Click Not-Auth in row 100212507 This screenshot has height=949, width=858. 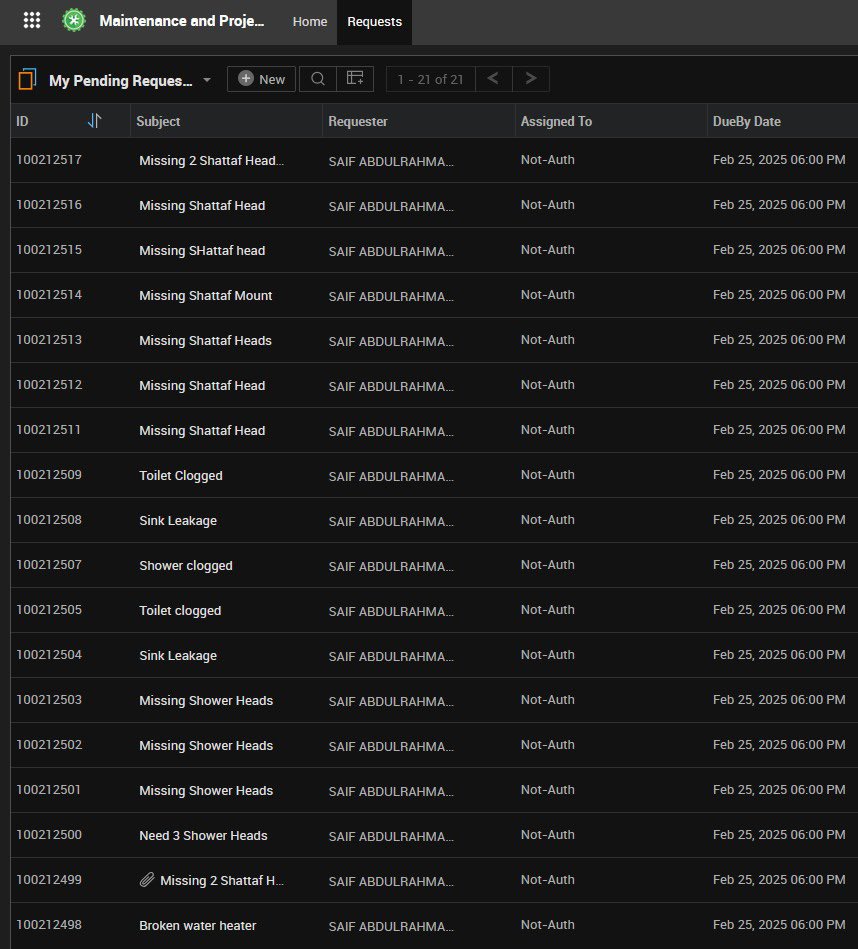pyautogui.click(x=548, y=565)
